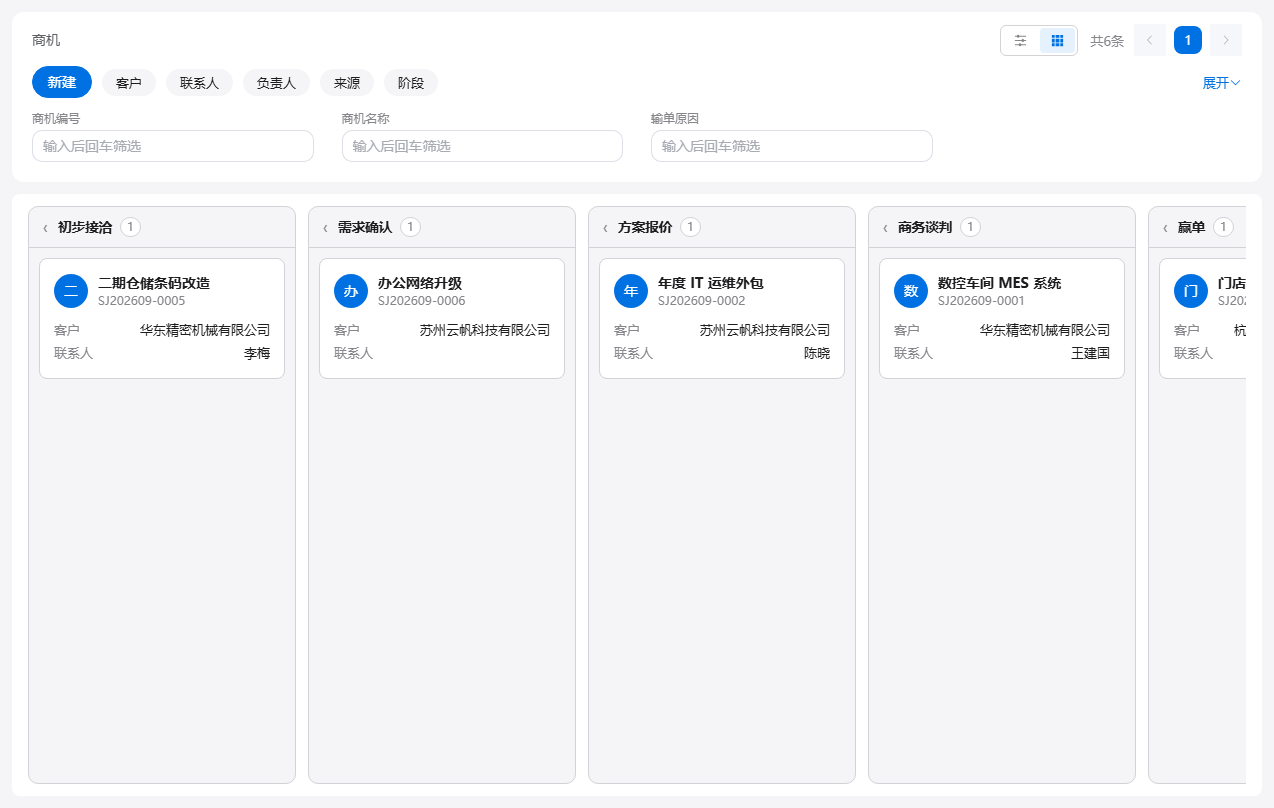
Task: Click the count badge beside 赢单
Action: click(x=1224, y=227)
